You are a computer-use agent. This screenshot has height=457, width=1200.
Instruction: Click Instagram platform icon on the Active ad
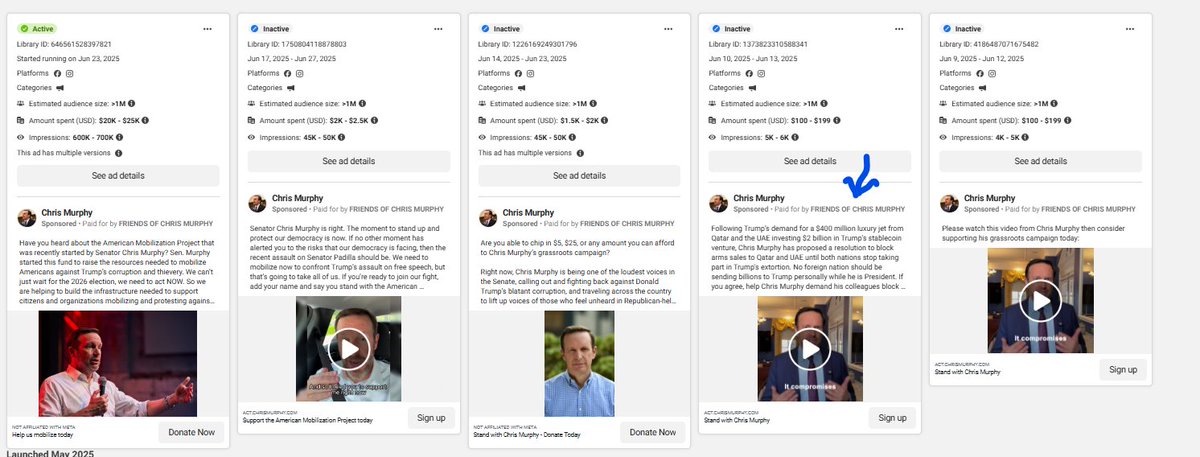tap(68, 73)
